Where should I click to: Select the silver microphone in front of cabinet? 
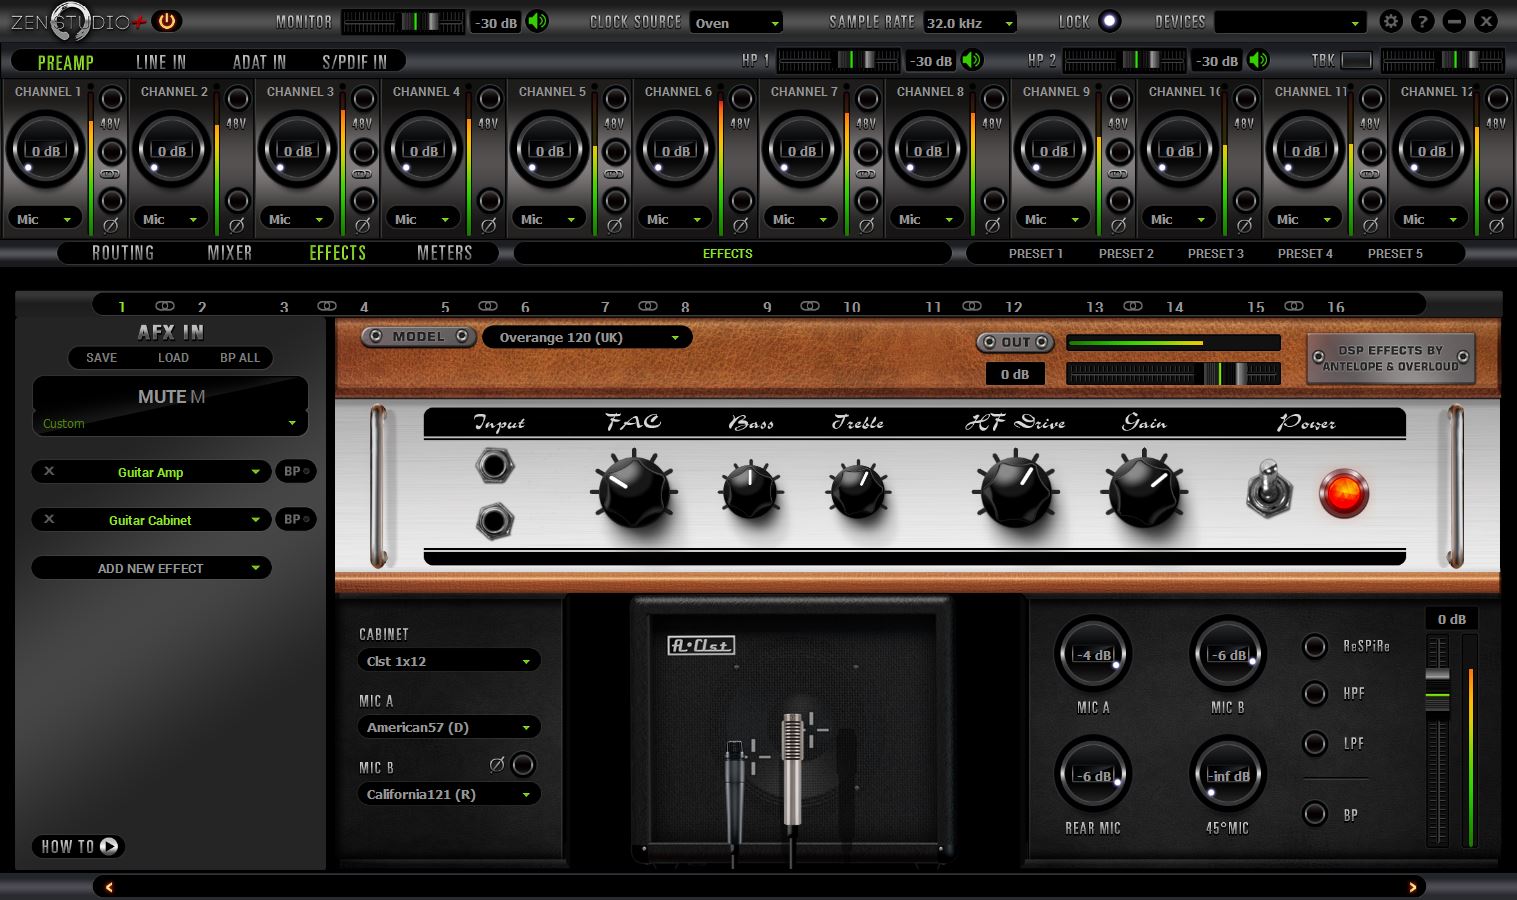click(x=793, y=770)
